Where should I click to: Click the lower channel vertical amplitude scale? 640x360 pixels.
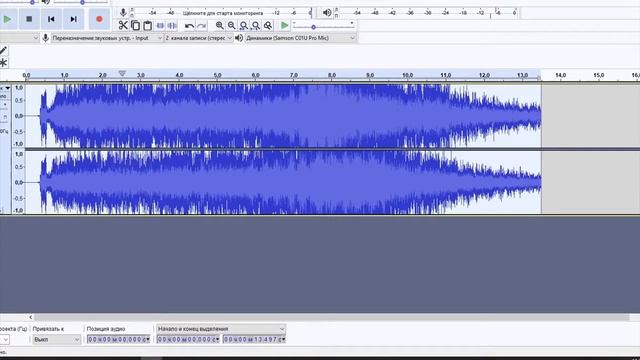click(x=18, y=182)
